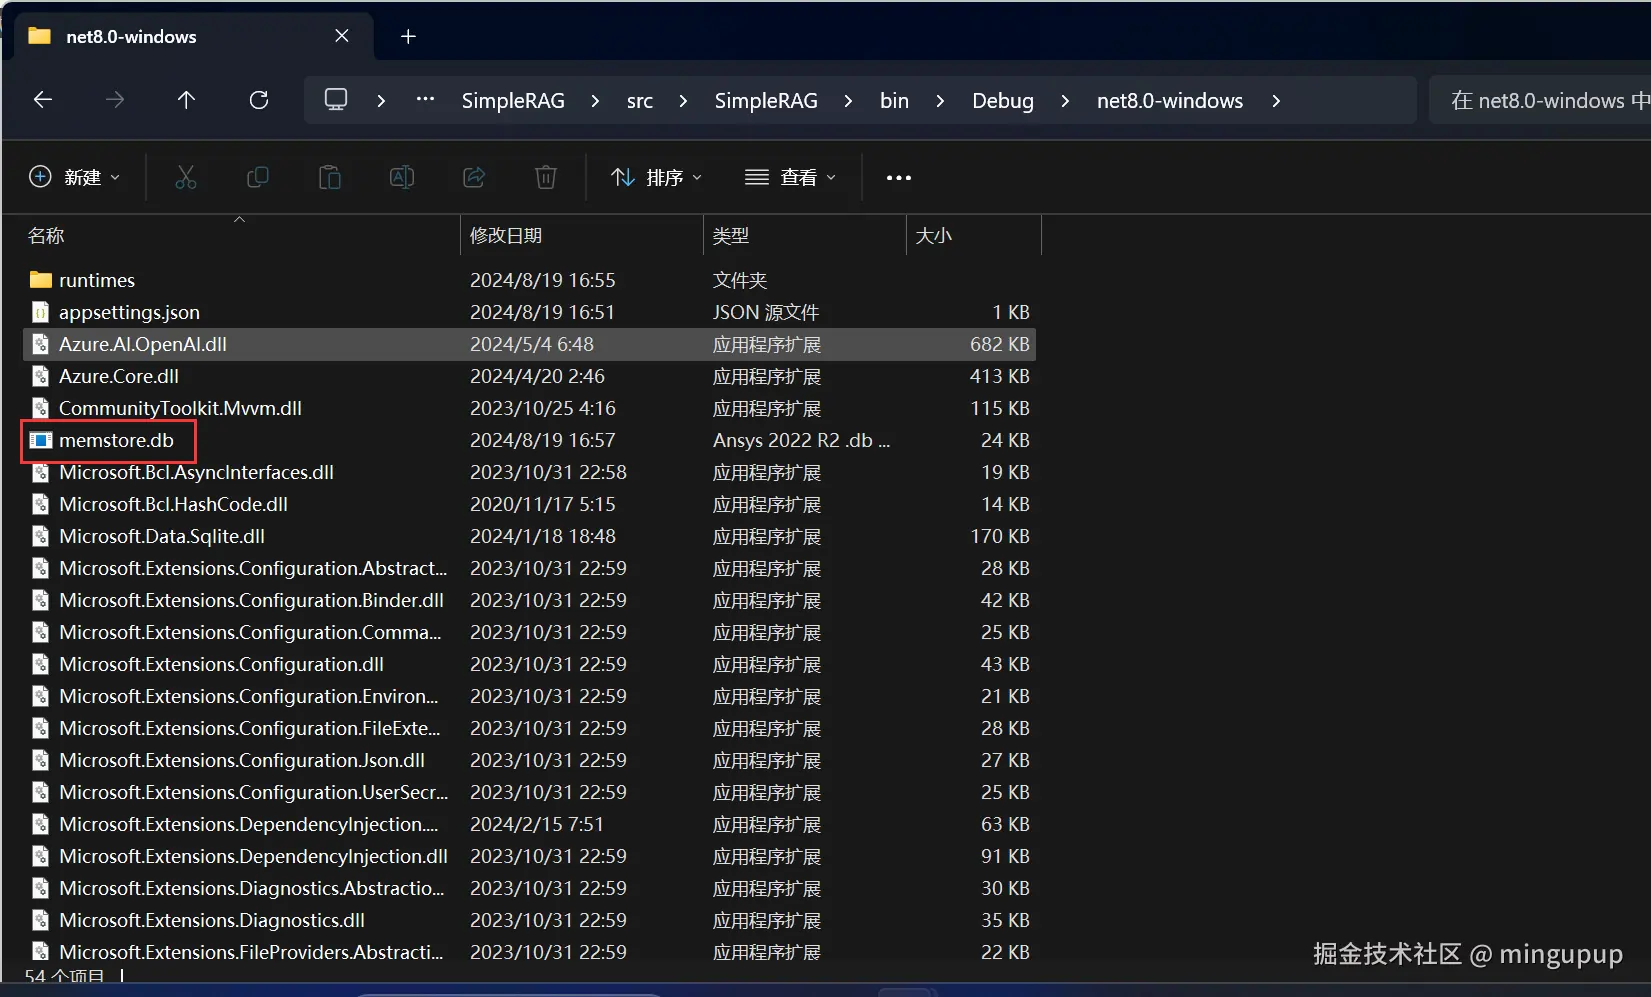Image resolution: width=1651 pixels, height=997 pixels.
Task: Select Microsoft.Extensions.Diagnostics.Abstractio... file name
Action: pyautogui.click(x=252, y=888)
